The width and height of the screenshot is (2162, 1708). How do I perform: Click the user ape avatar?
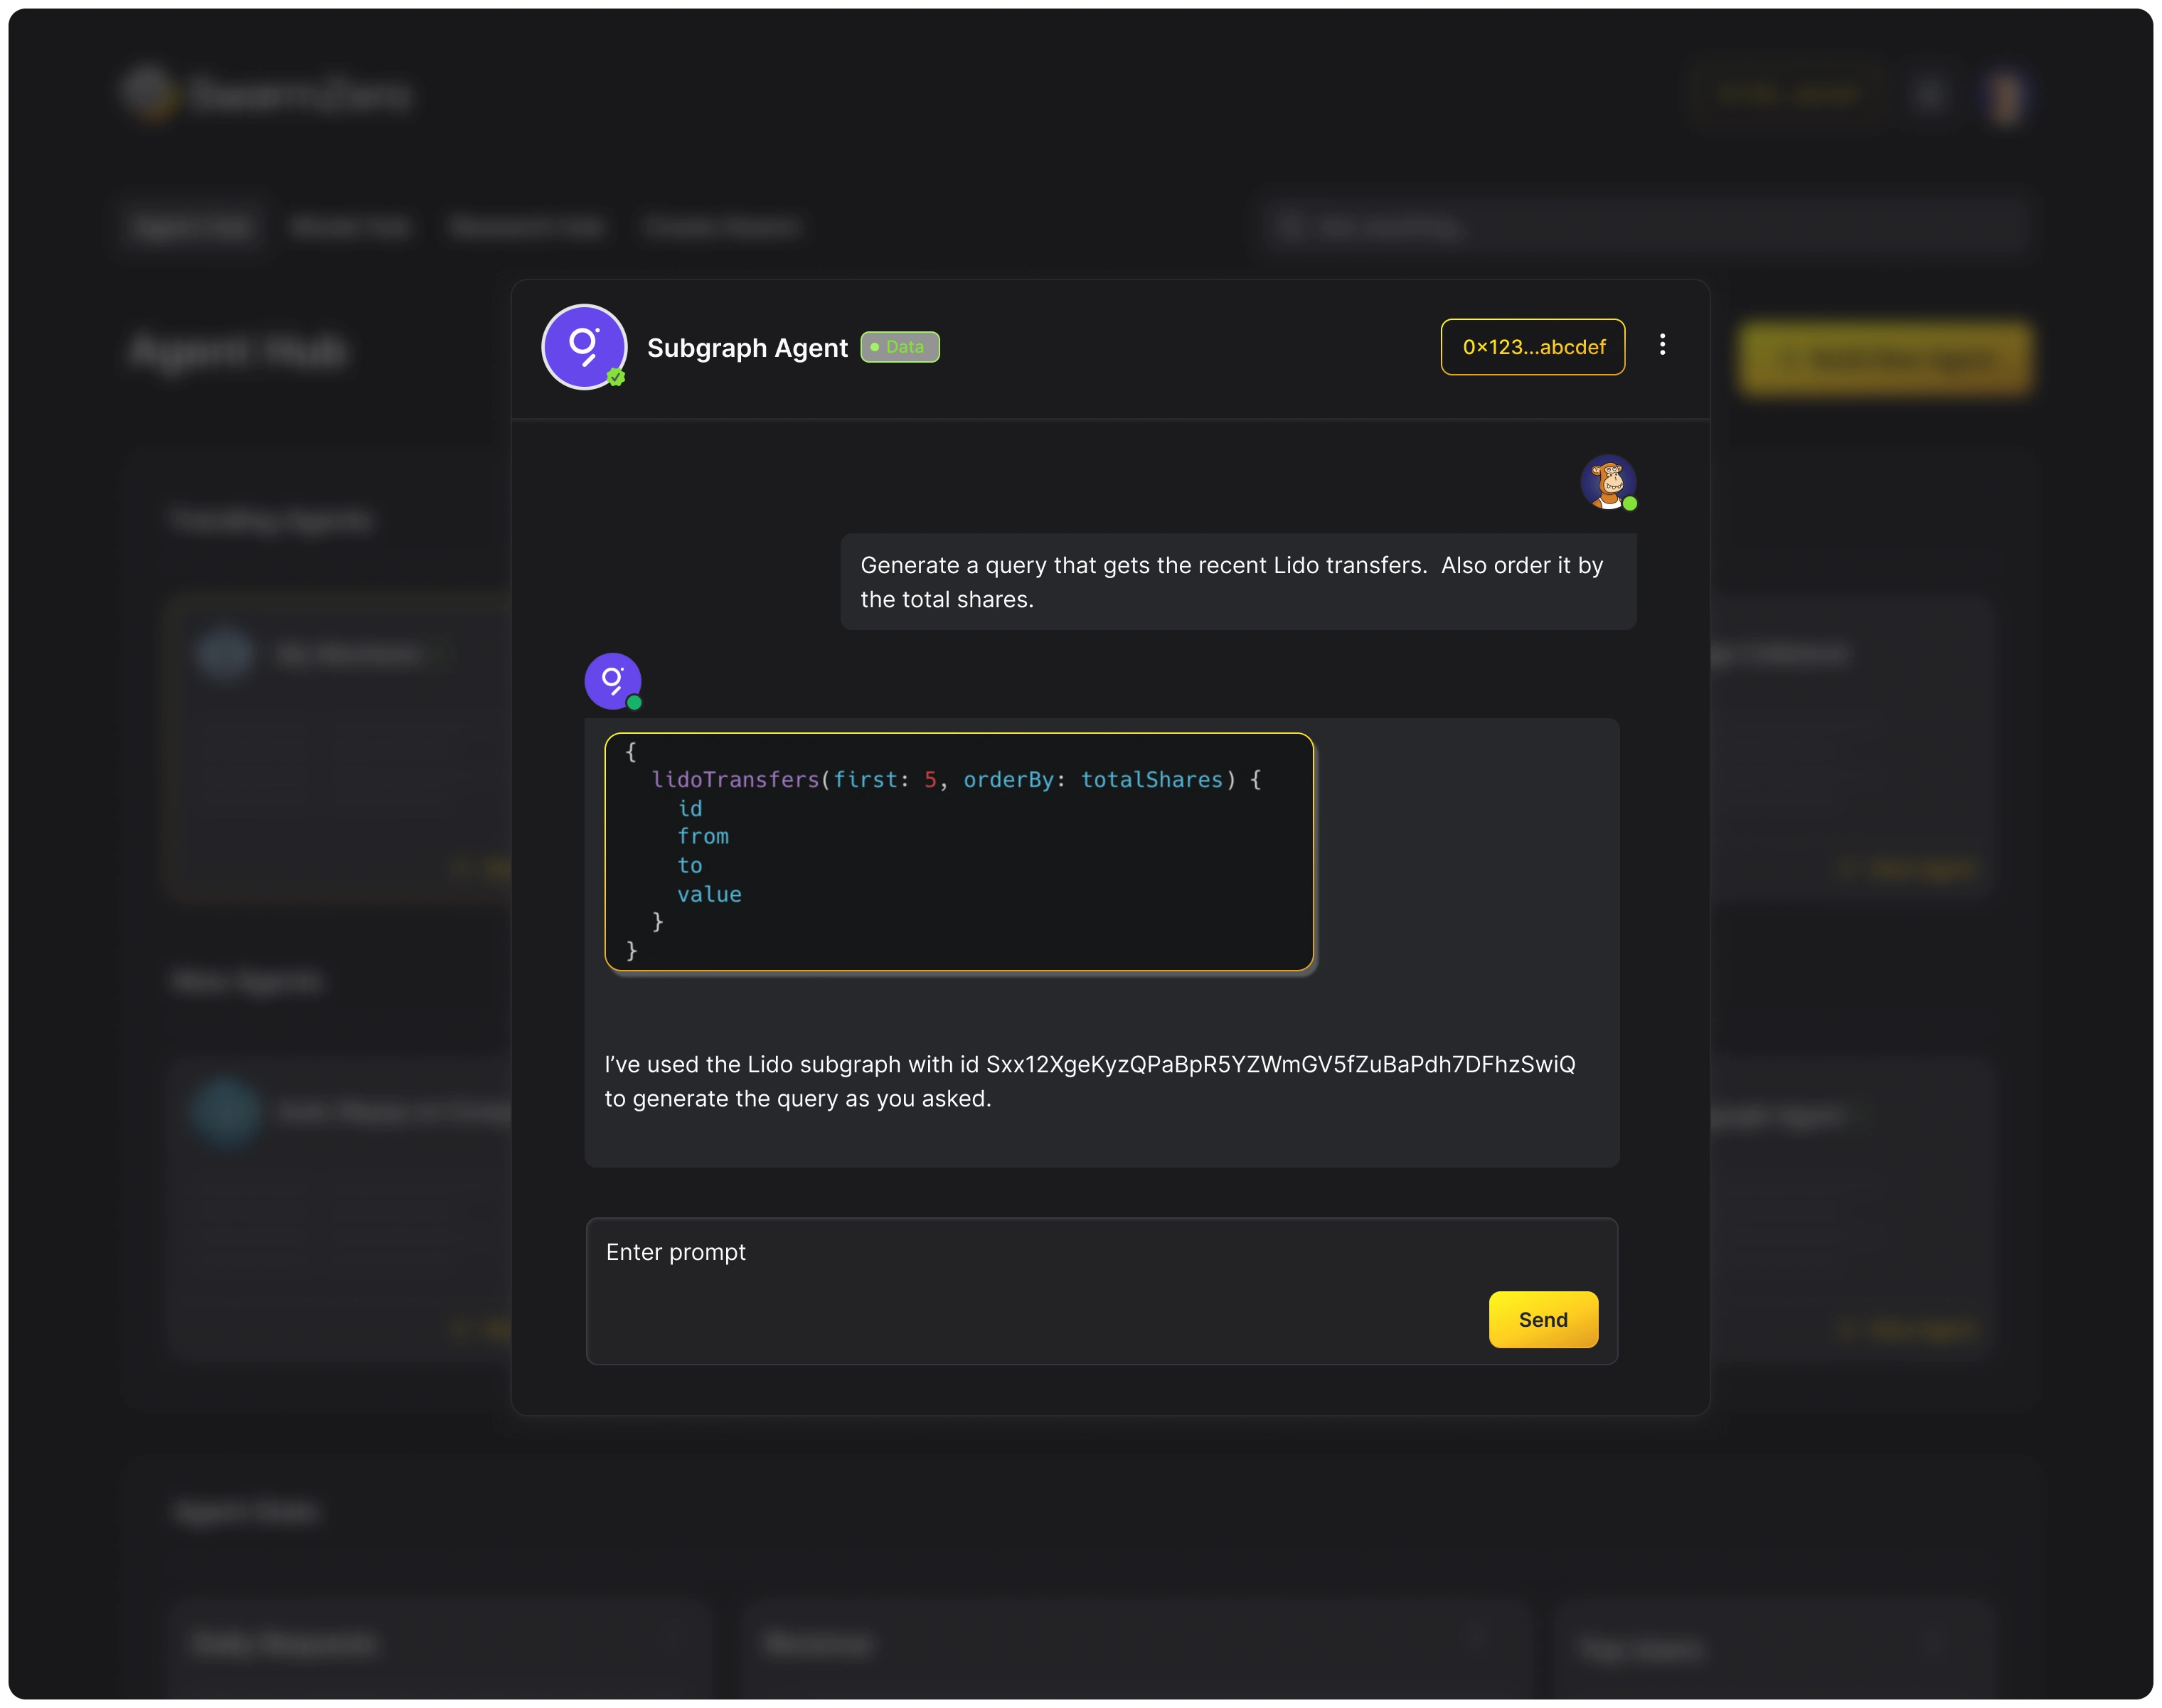(1608, 482)
